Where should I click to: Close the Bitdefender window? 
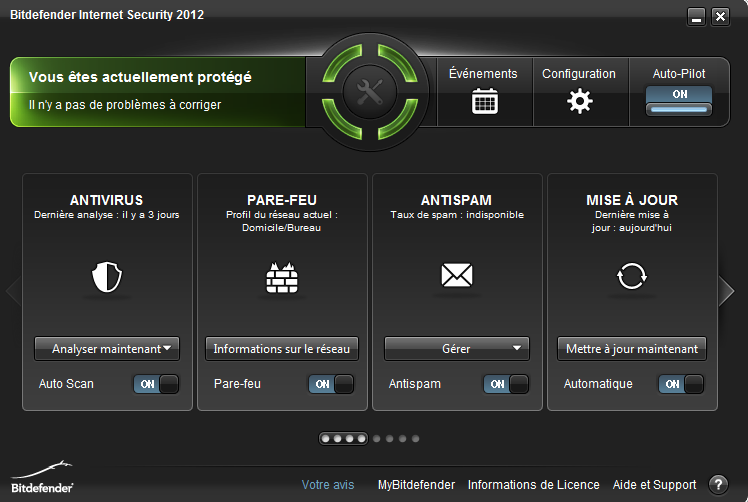point(720,17)
